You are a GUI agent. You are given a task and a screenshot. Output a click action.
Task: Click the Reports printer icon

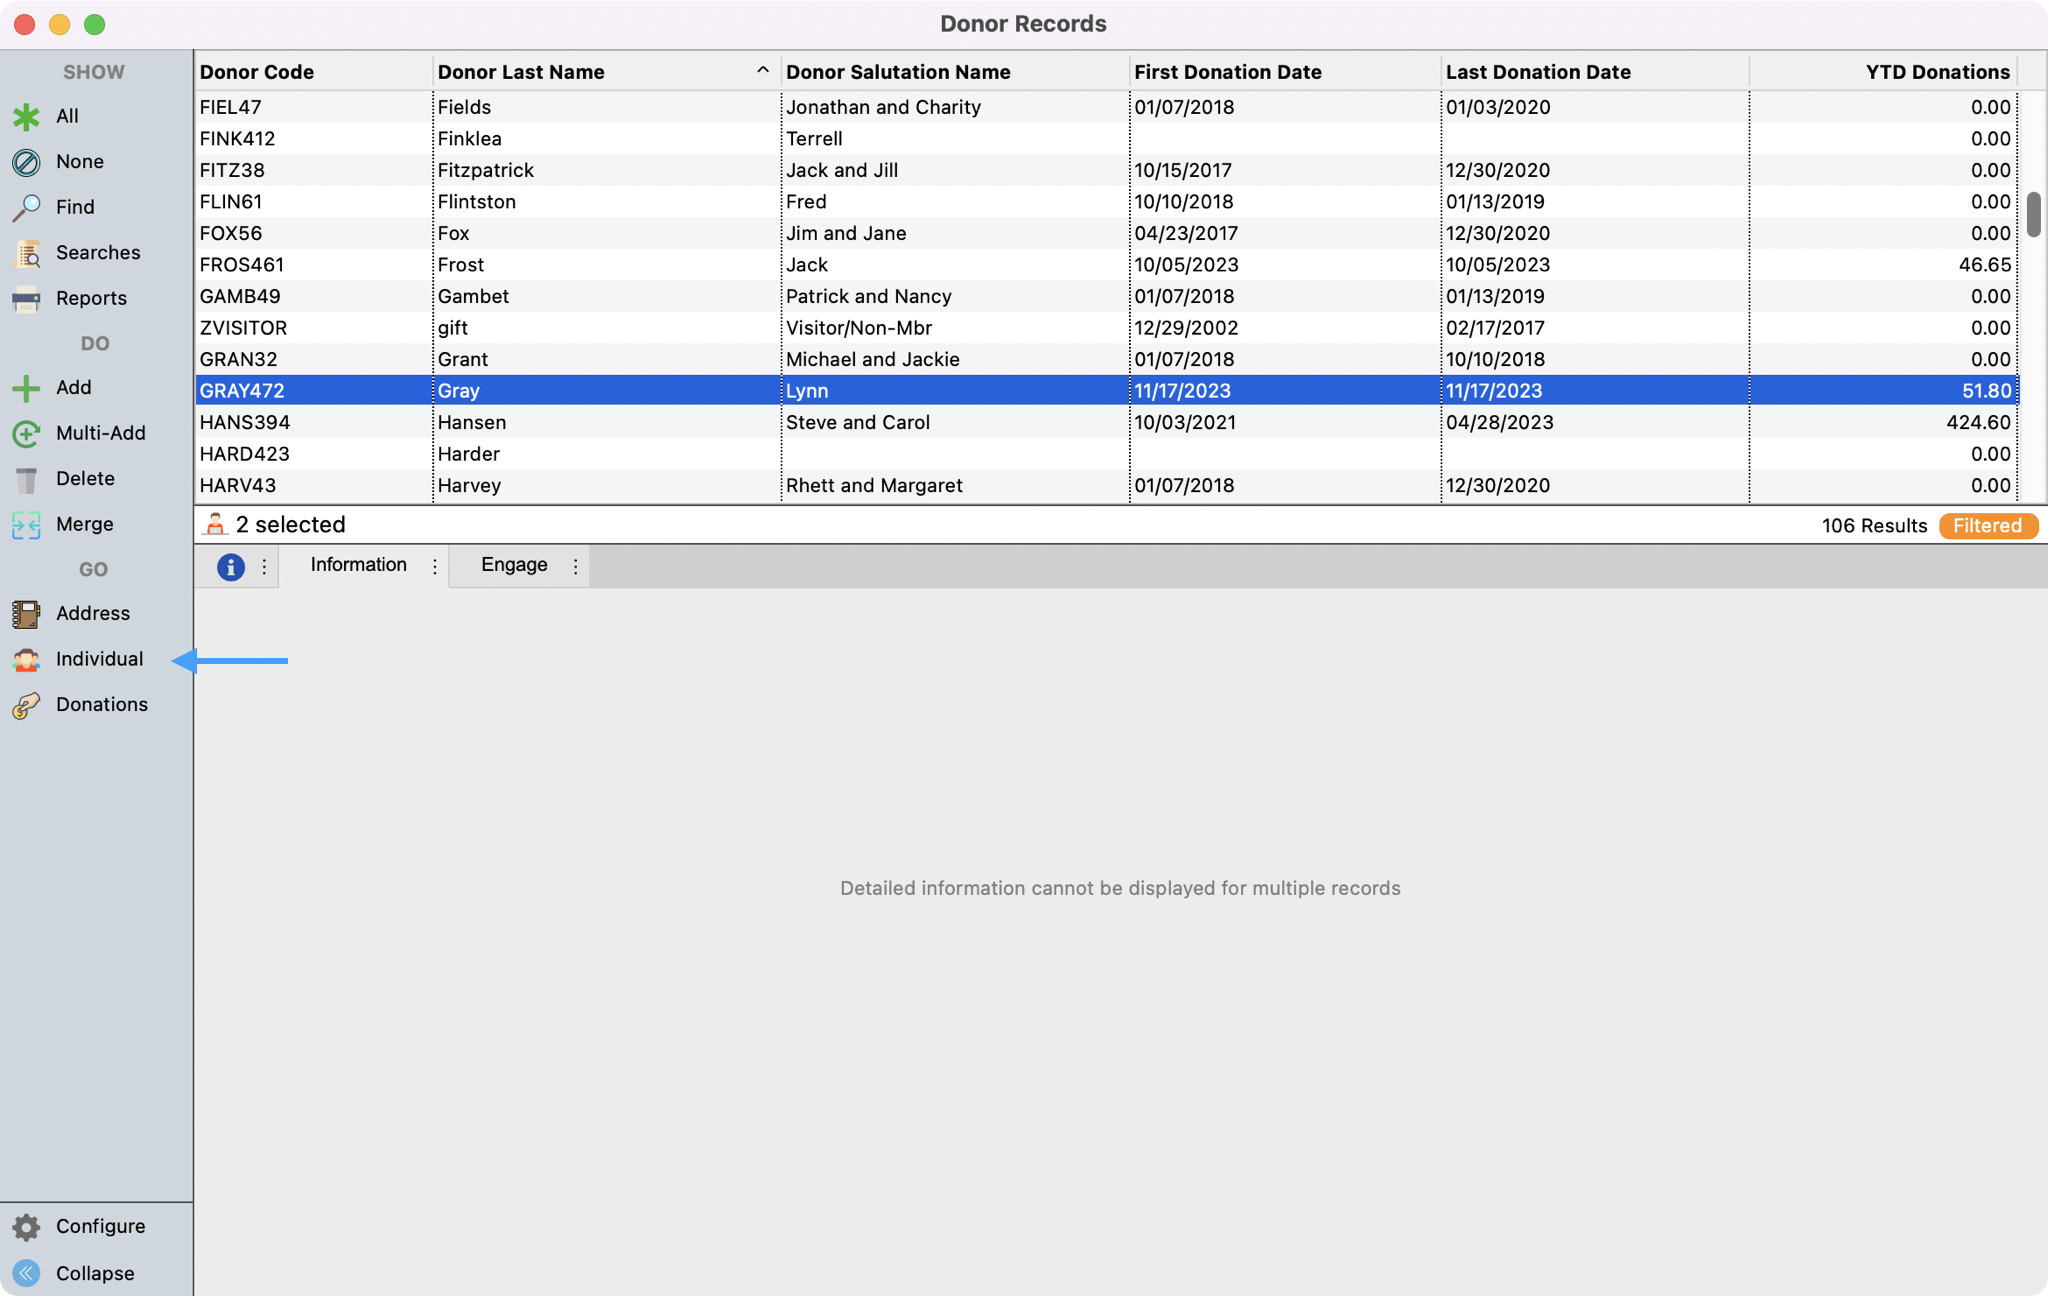(26, 298)
